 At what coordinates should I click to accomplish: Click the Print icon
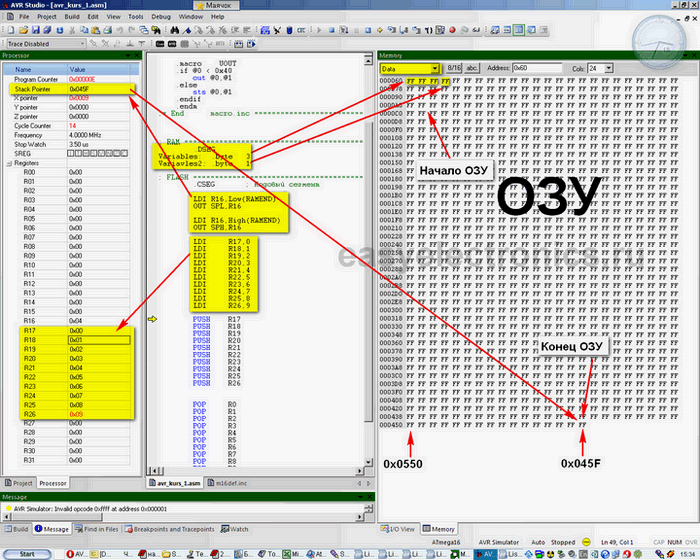(108, 30)
